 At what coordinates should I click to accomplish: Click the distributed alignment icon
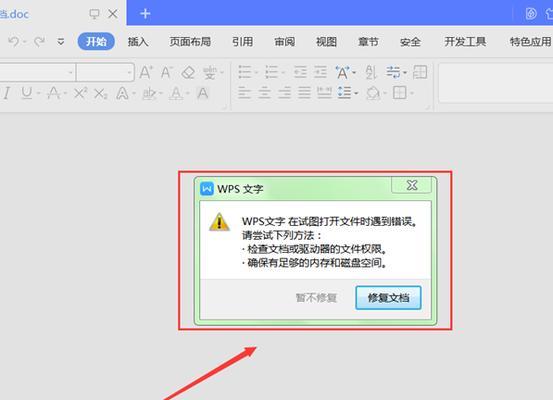[x=324, y=93]
